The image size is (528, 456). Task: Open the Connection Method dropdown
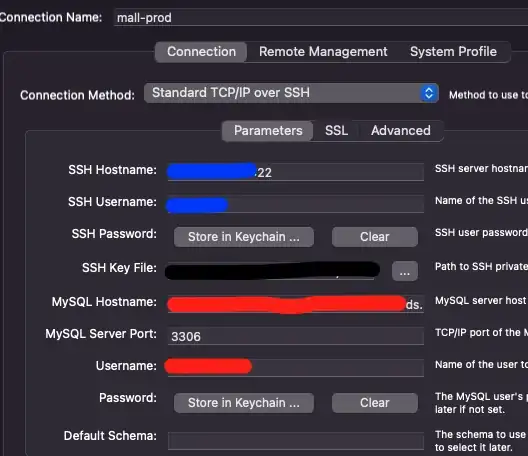[x=291, y=93]
